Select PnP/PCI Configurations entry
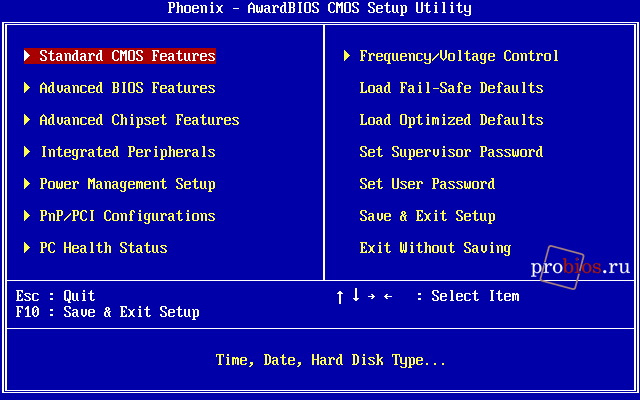 point(127,216)
